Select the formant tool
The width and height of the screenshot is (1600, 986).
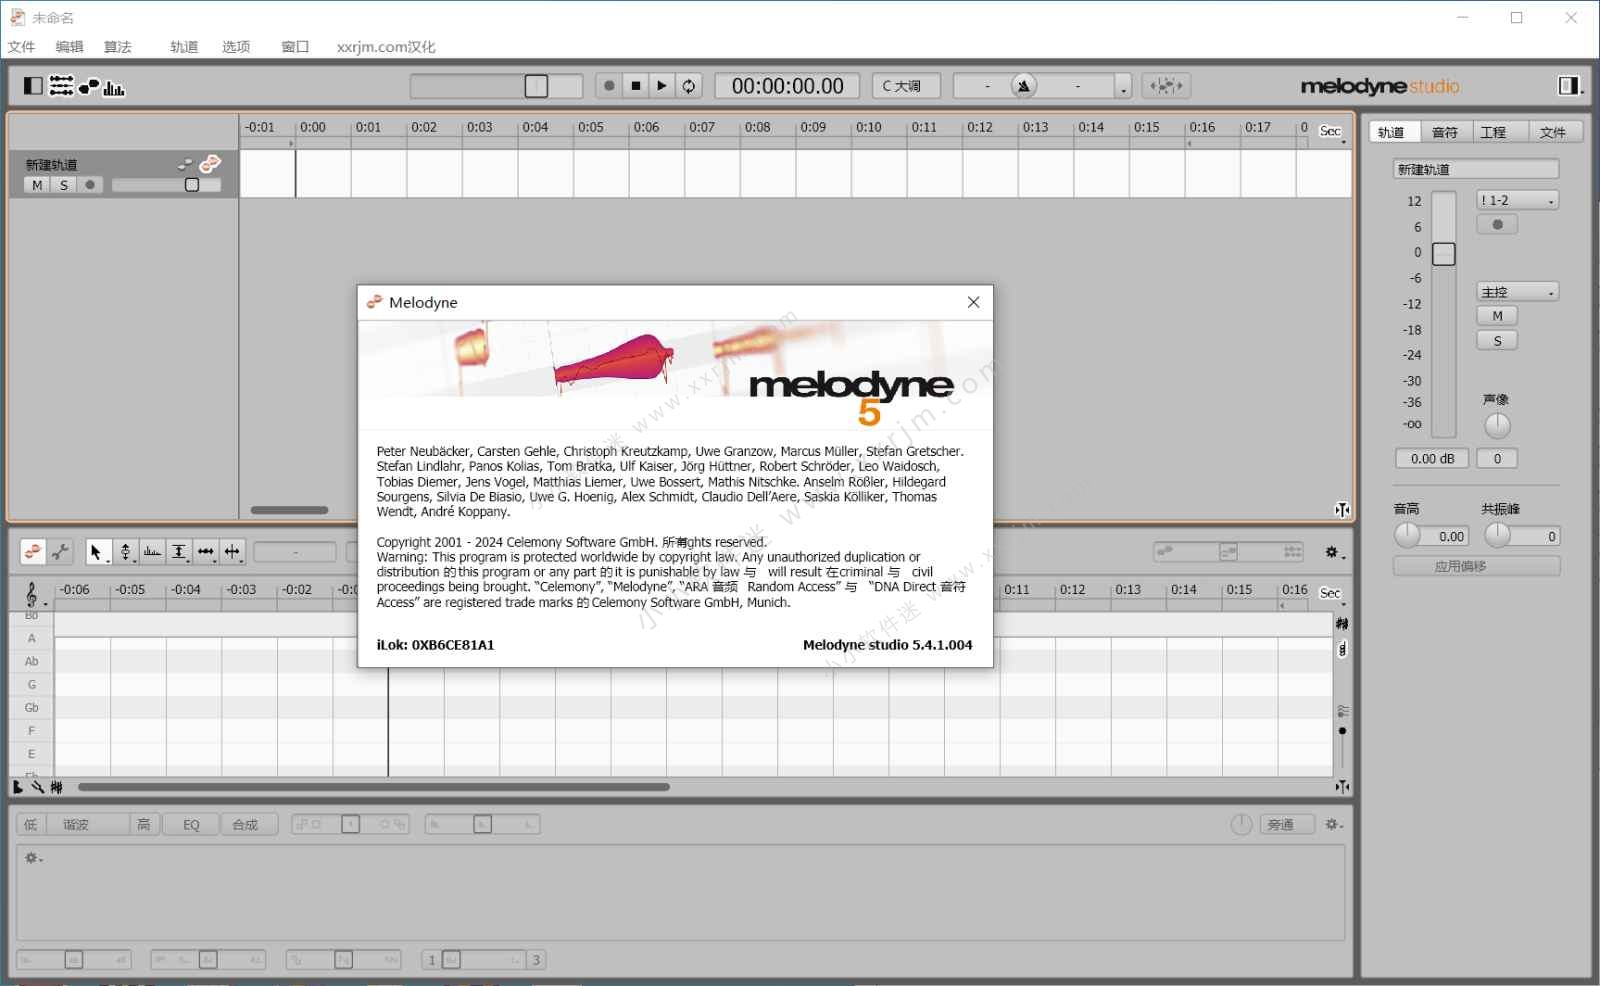[x=152, y=551]
